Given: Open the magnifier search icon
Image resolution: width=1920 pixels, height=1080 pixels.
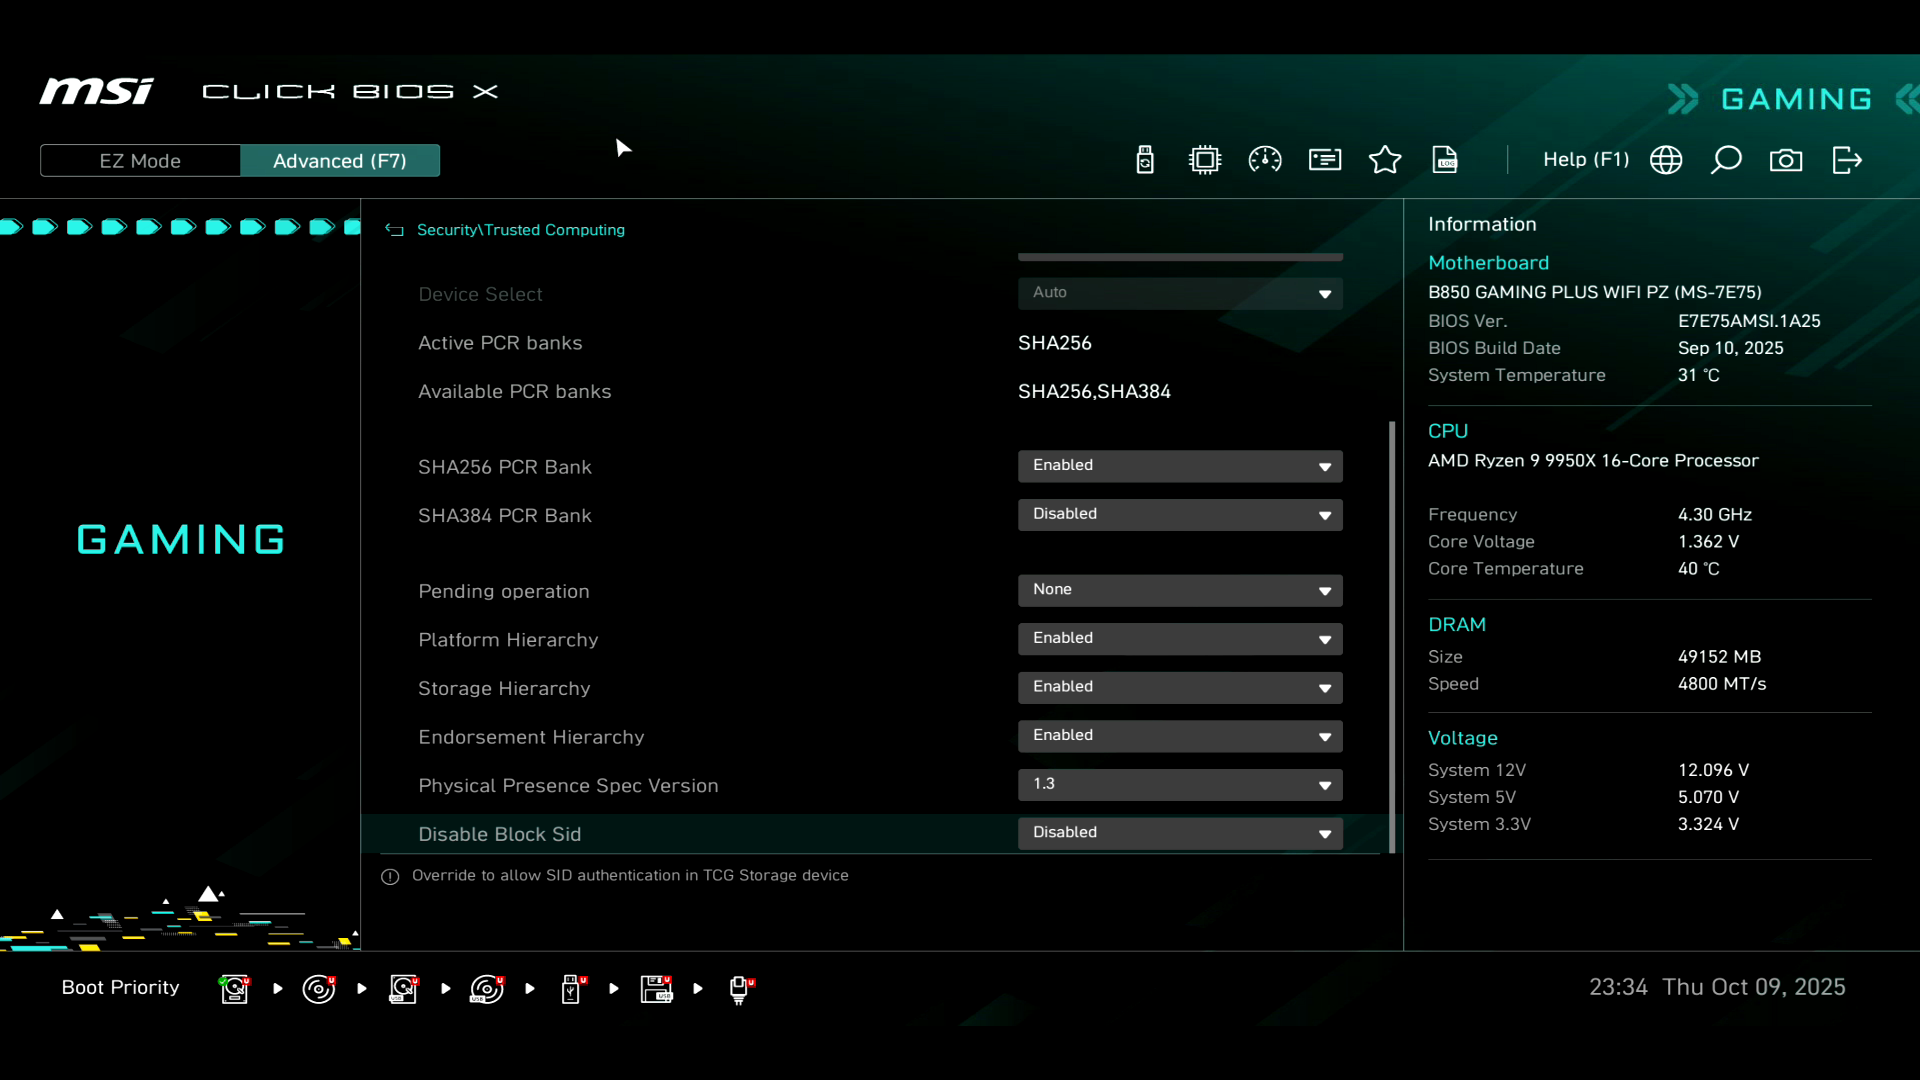Looking at the screenshot, I should tap(1726, 160).
